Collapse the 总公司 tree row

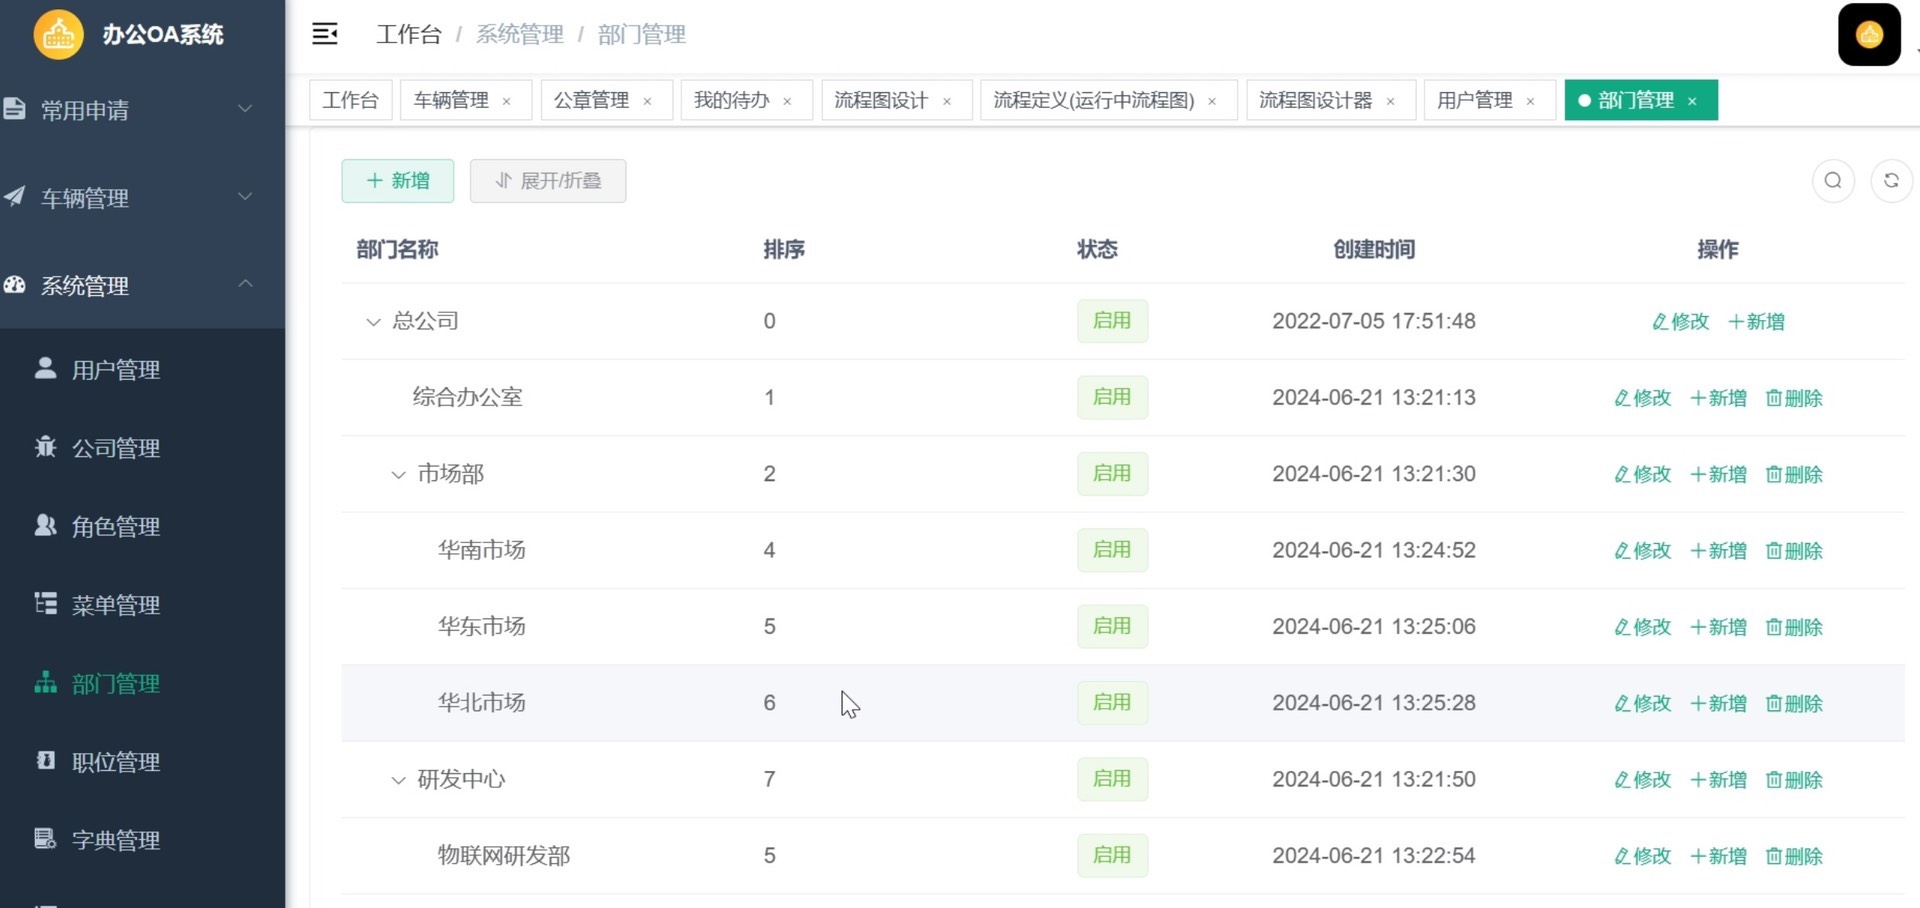click(x=373, y=322)
